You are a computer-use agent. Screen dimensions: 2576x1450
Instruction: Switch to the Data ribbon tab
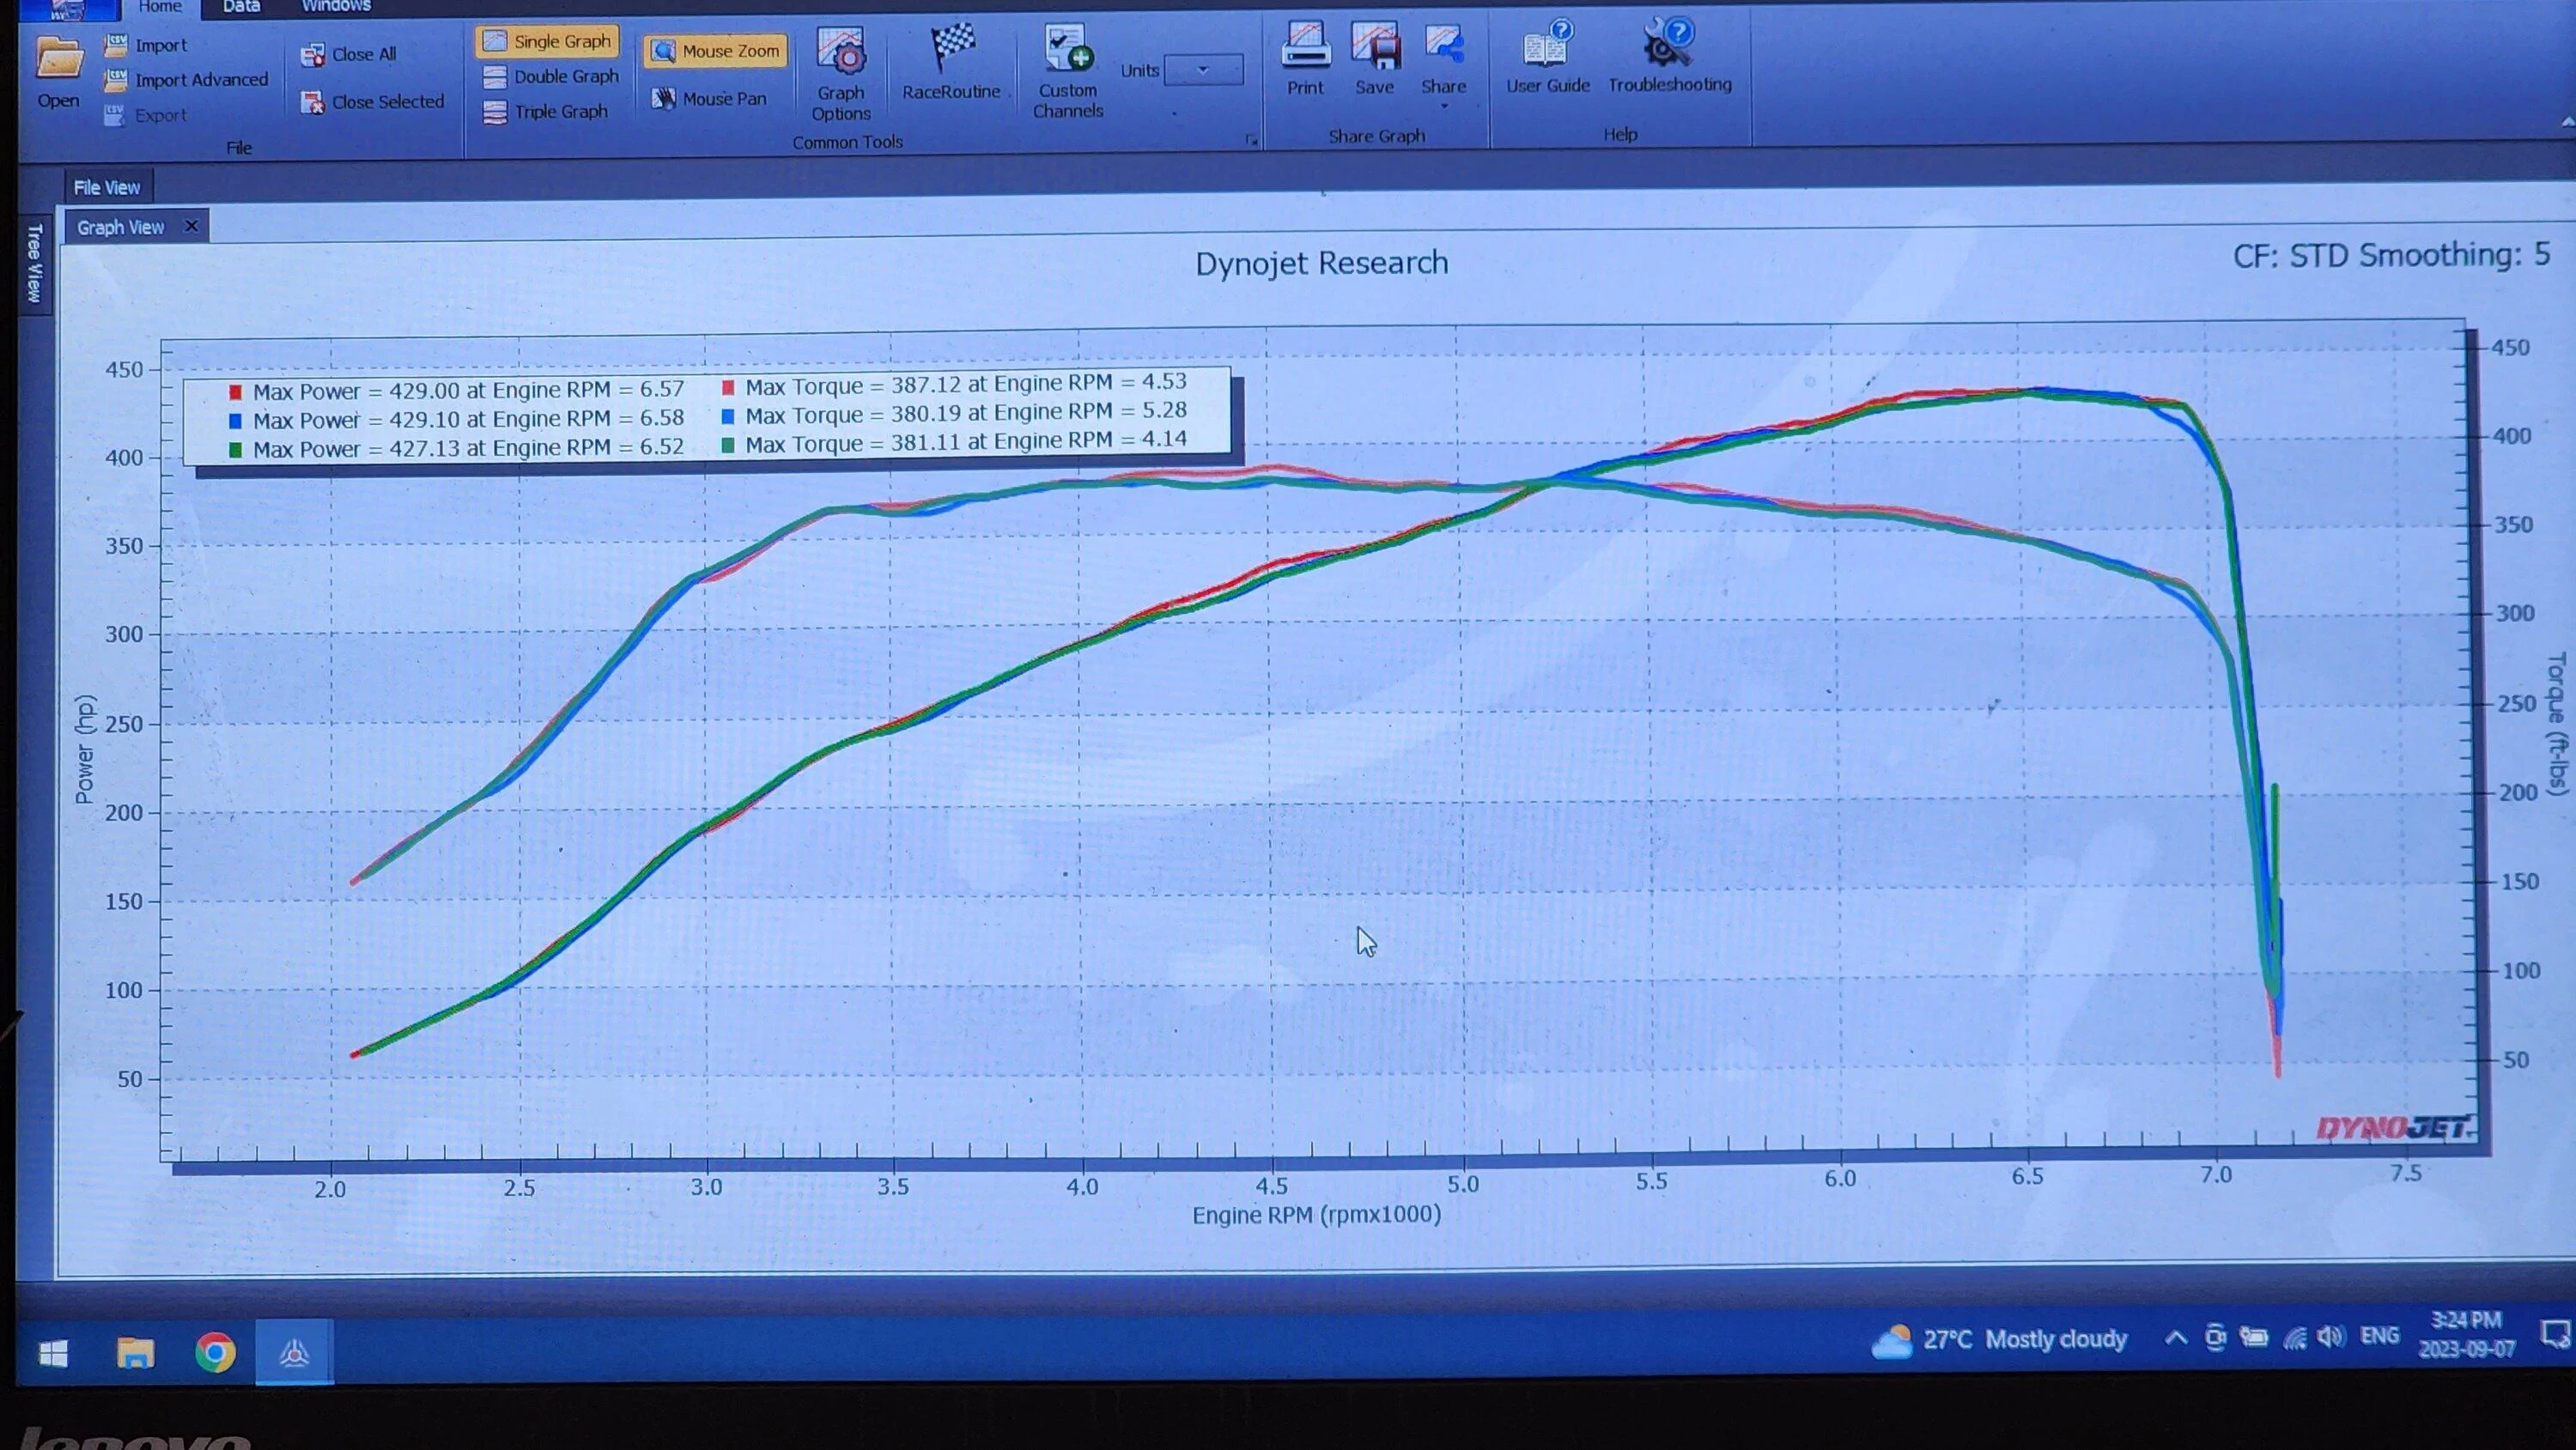click(x=240, y=7)
